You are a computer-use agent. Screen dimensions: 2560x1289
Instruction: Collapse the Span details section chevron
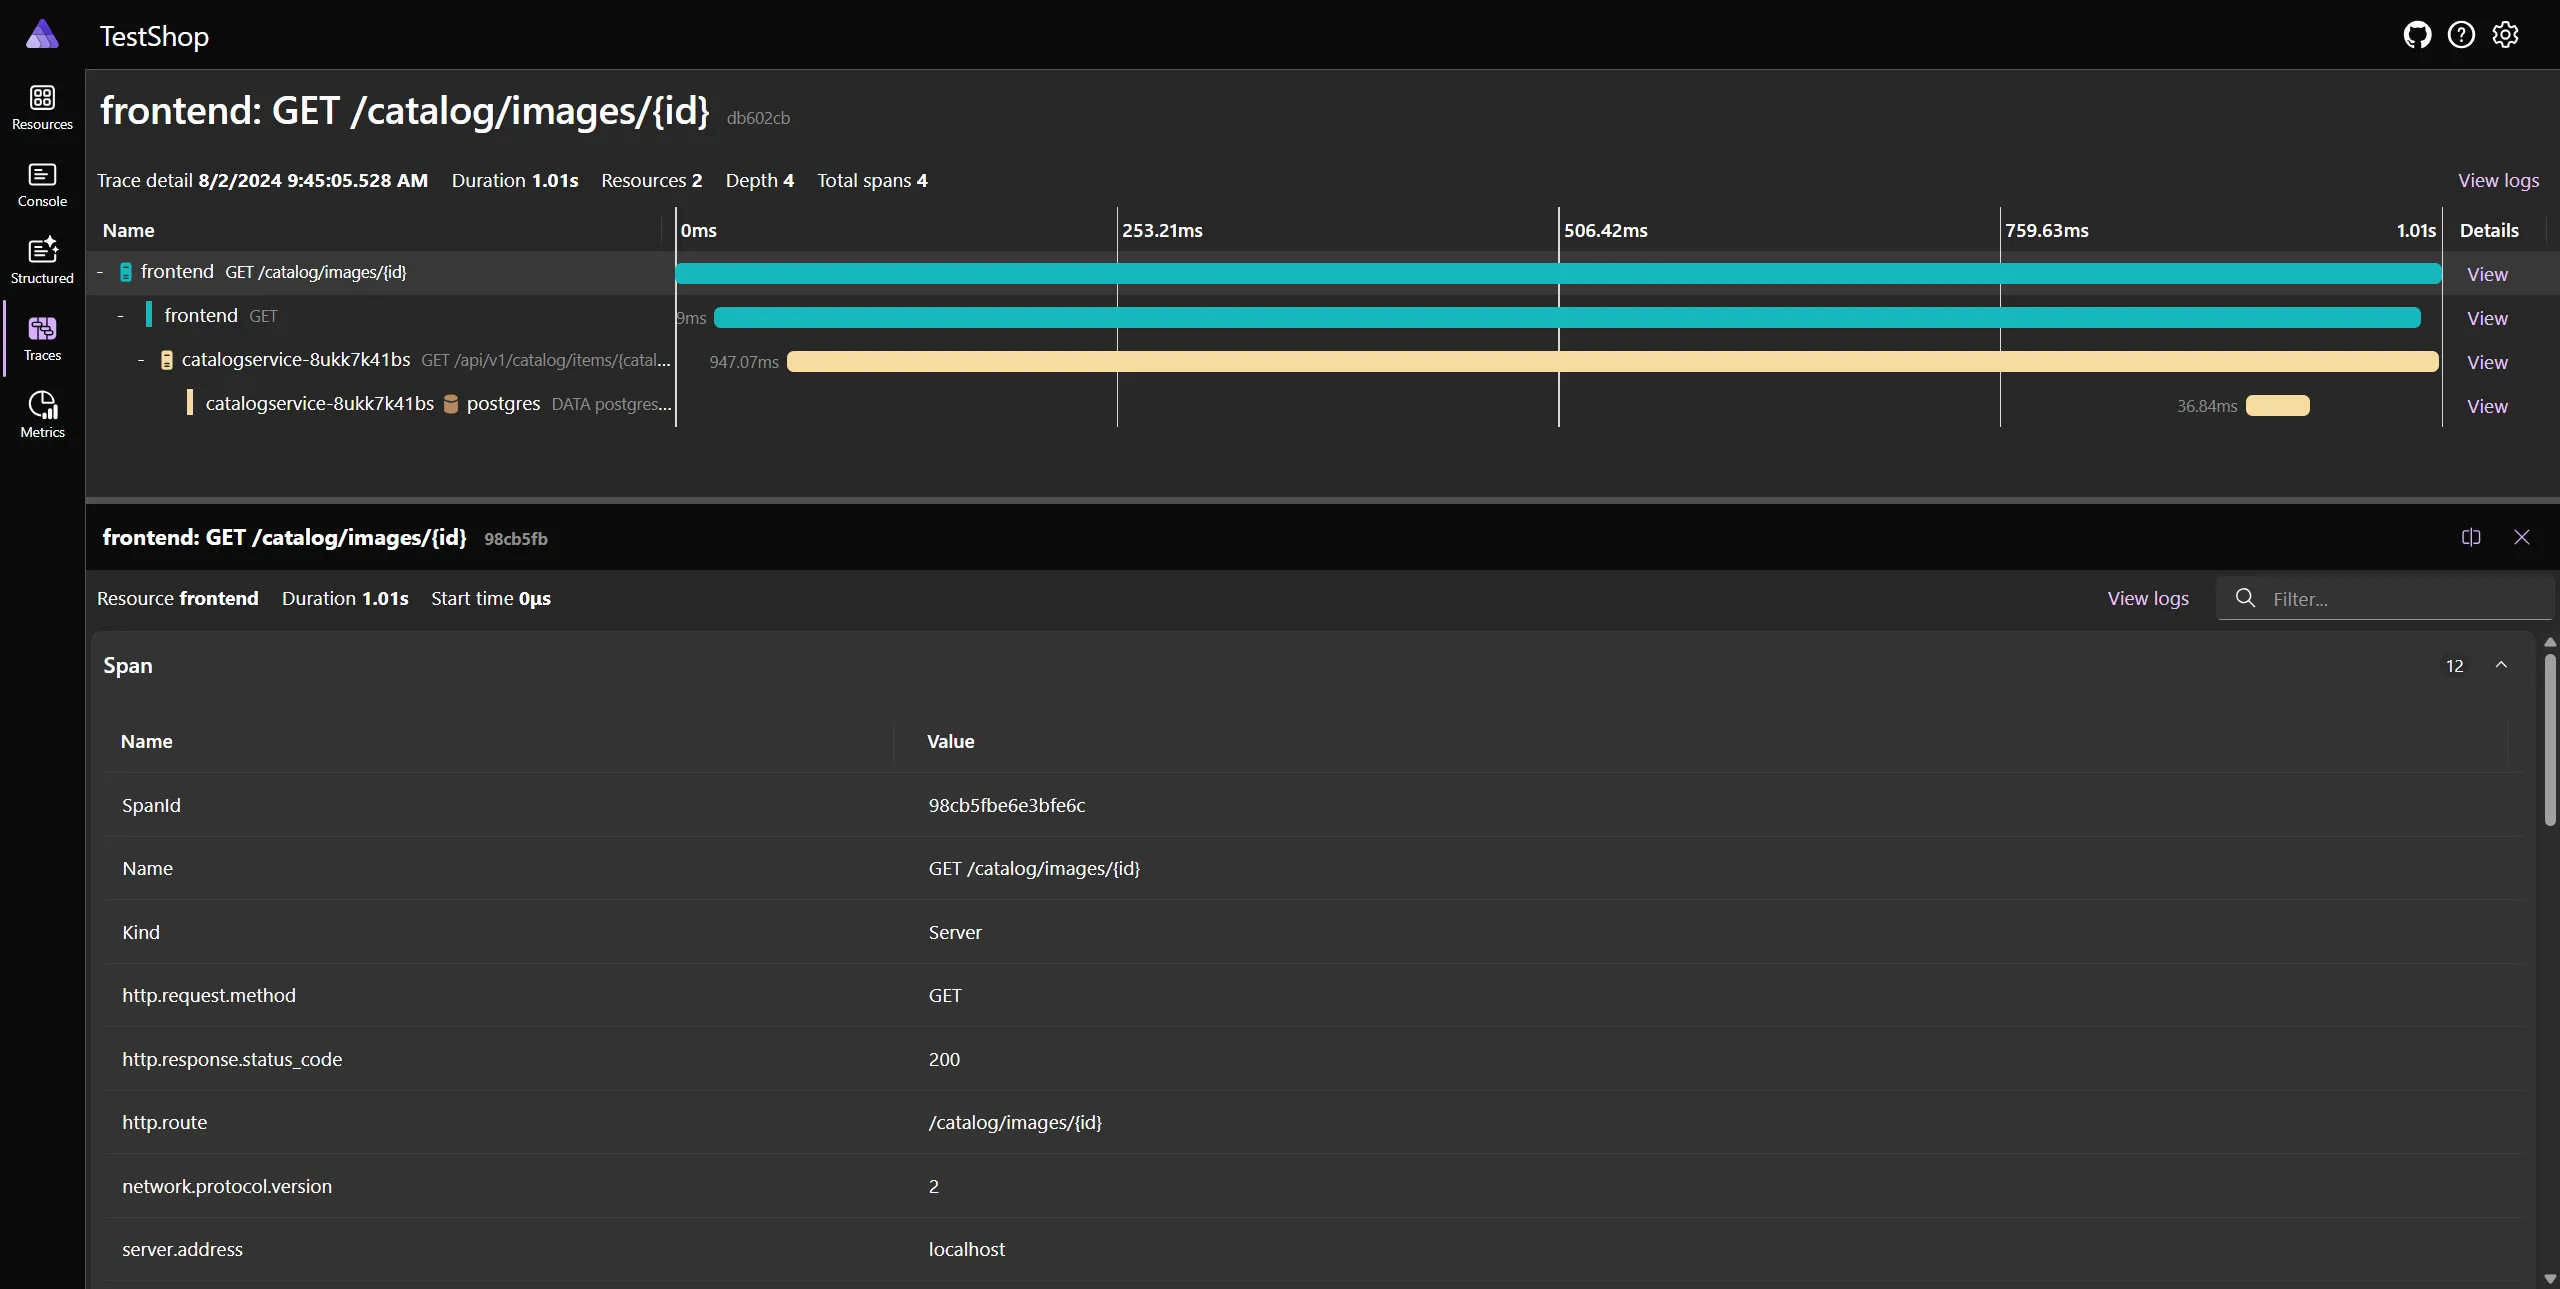(x=2501, y=665)
